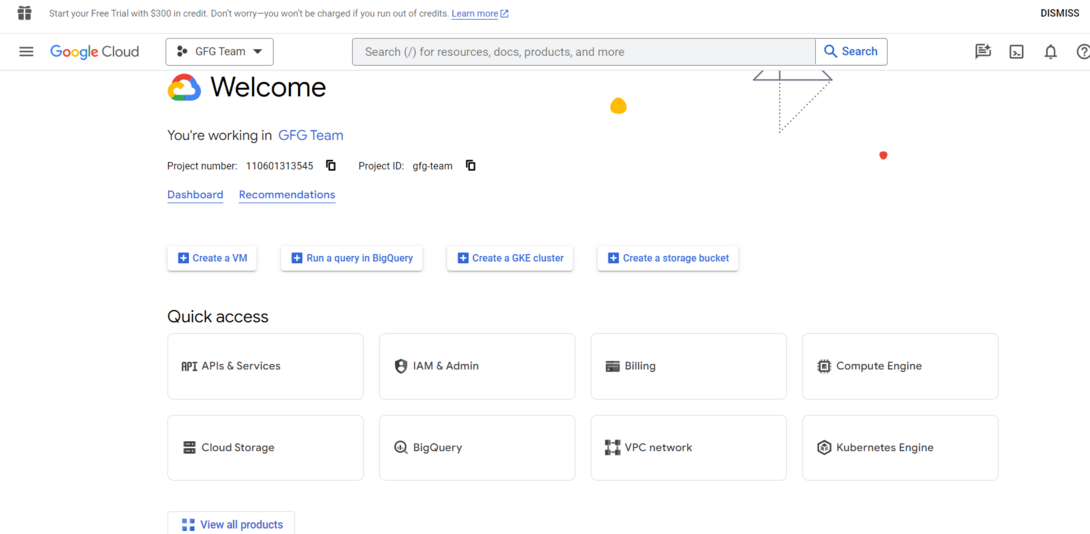Open the notifications bell

click(1050, 51)
